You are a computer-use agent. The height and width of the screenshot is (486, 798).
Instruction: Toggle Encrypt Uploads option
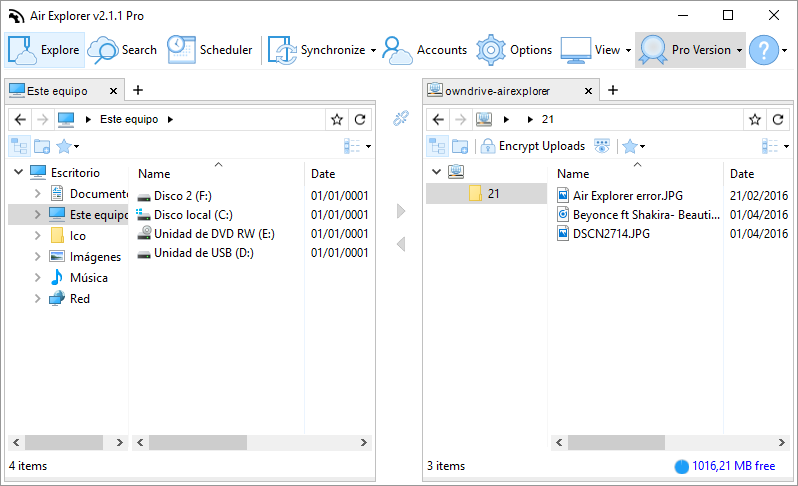point(533,147)
